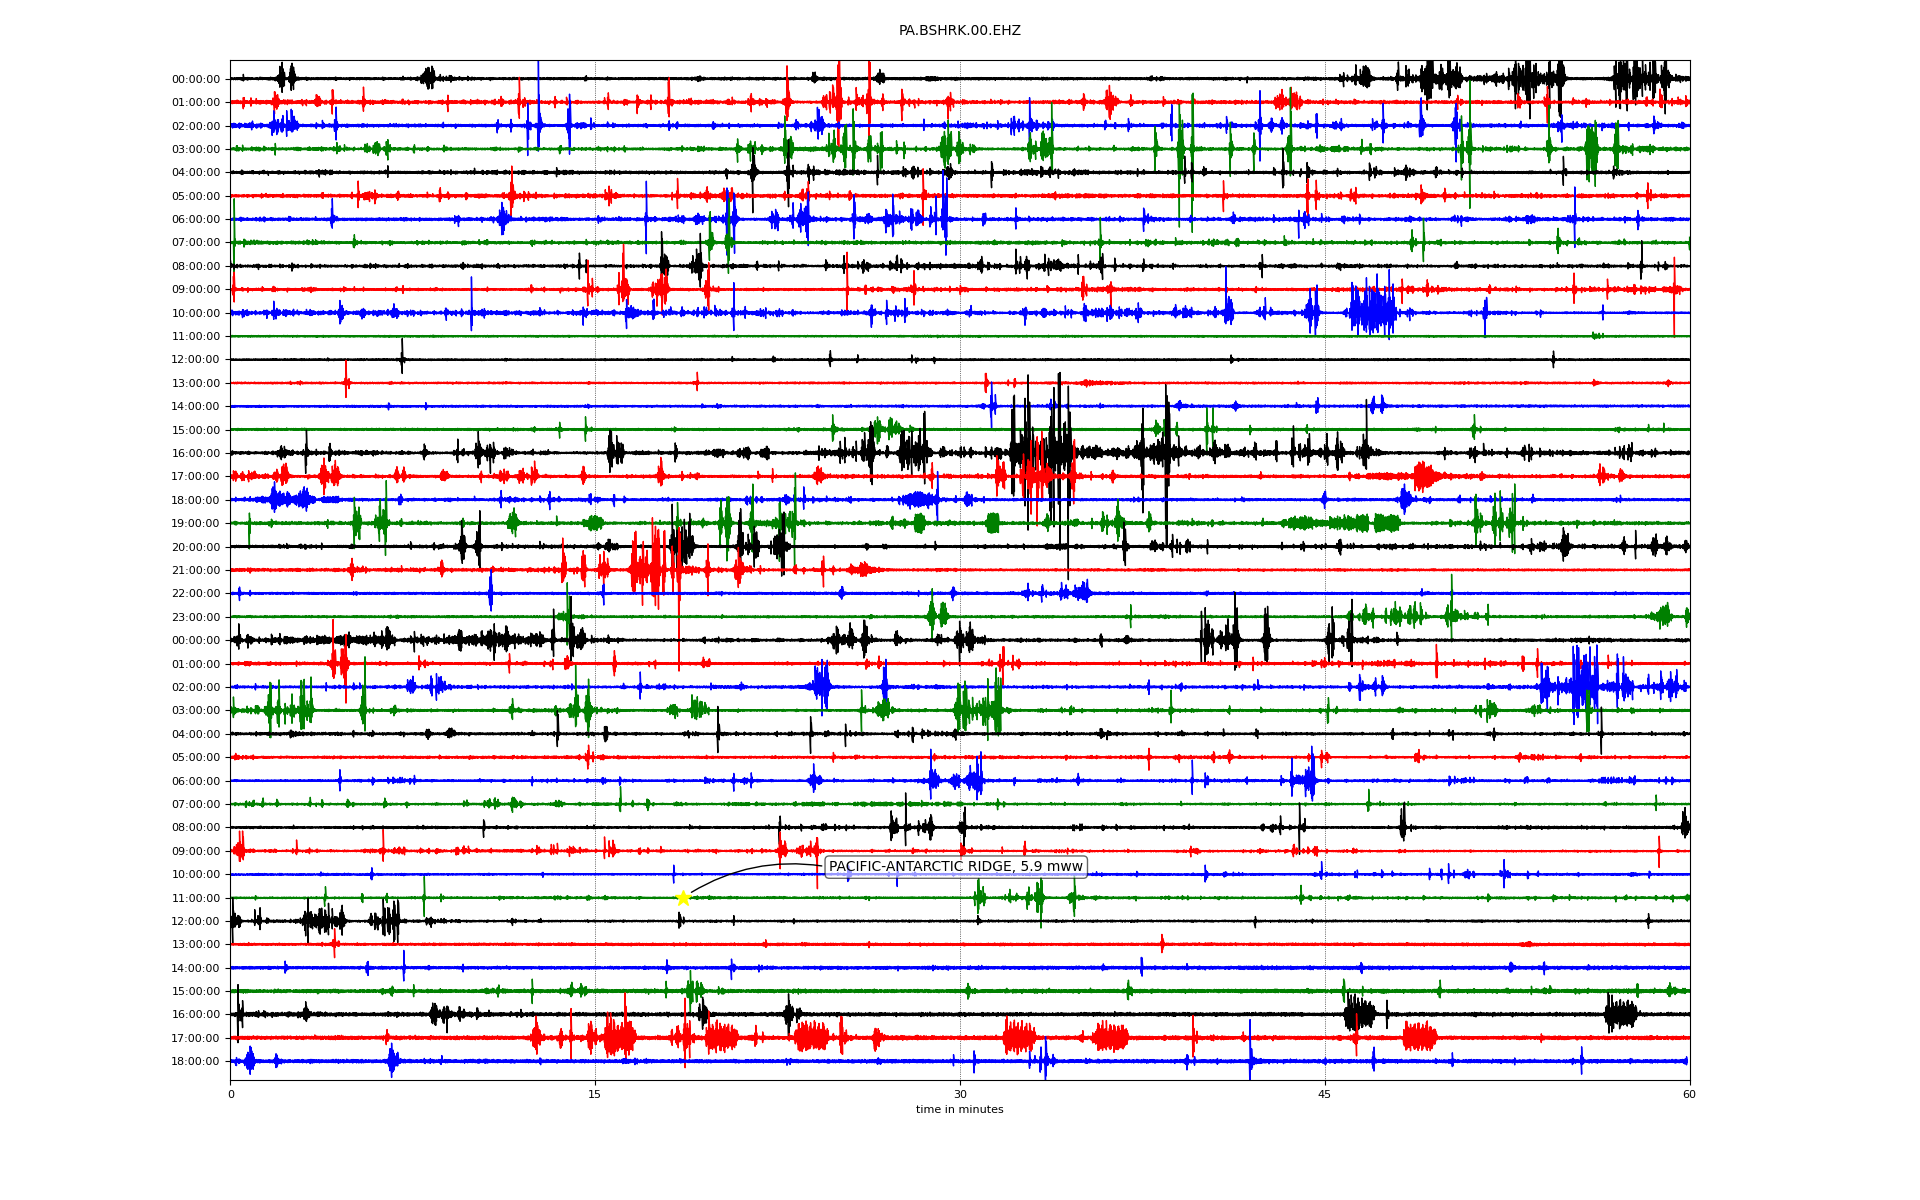
Task: Select the 21:00:00 row label
Action: pos(196,571)
